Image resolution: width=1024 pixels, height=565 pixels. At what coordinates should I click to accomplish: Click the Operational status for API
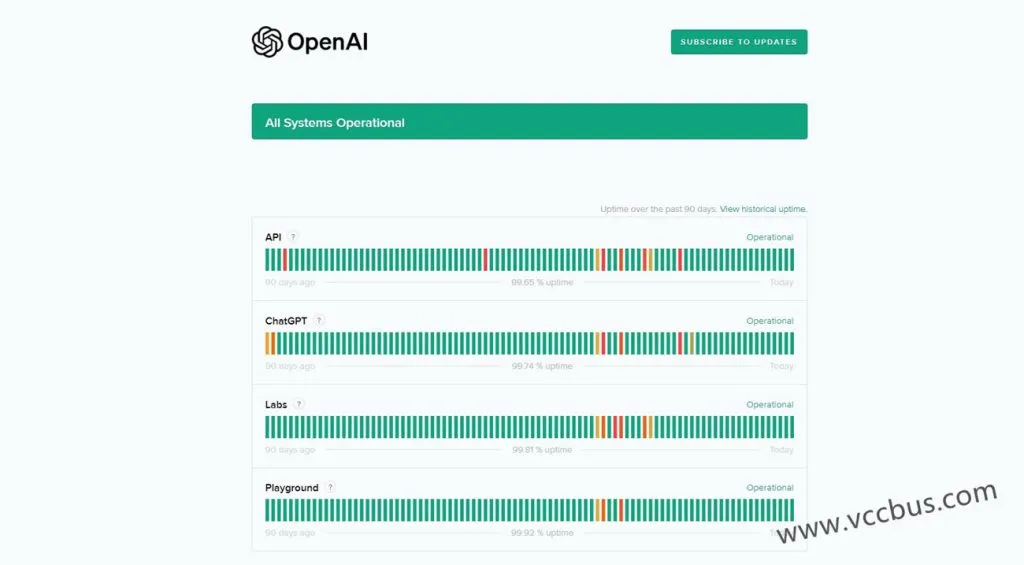tap(769, 237)
